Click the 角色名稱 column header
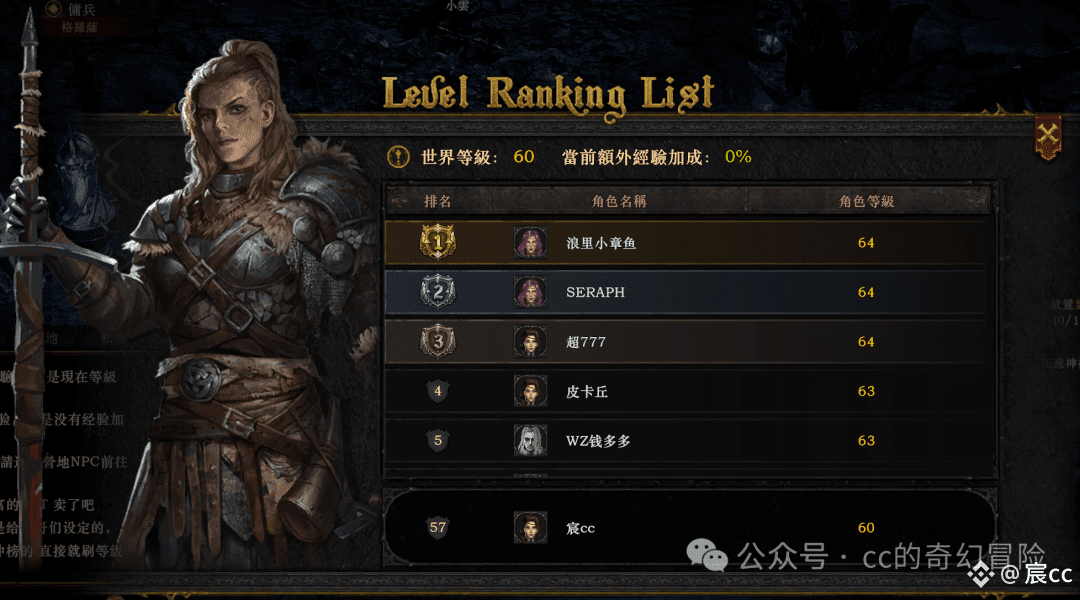Image resolution: width=1080 pixels, height=600 pixels. pos(619,201)
